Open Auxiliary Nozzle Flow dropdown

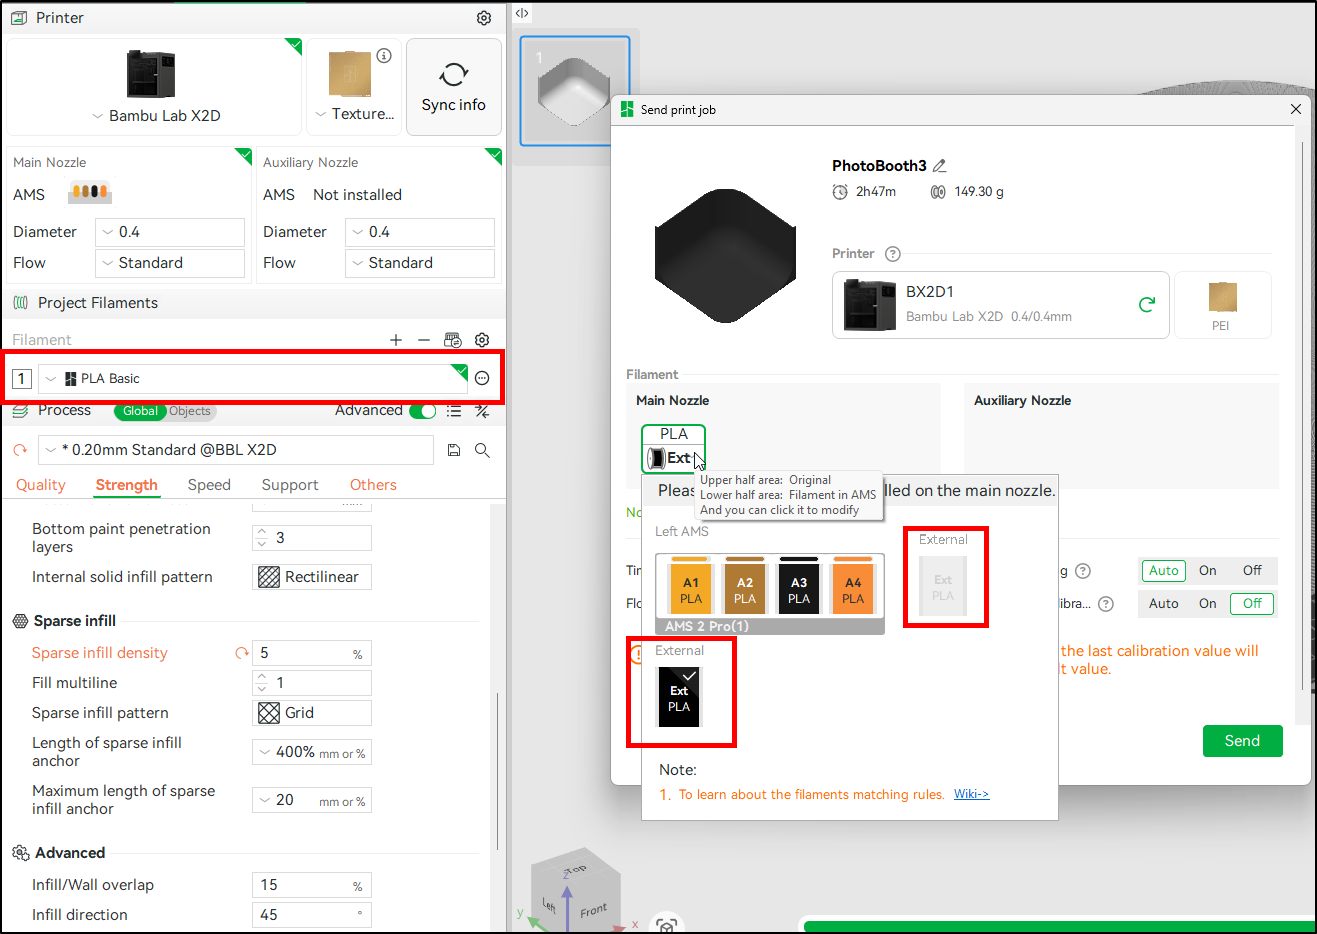(420, 263)
